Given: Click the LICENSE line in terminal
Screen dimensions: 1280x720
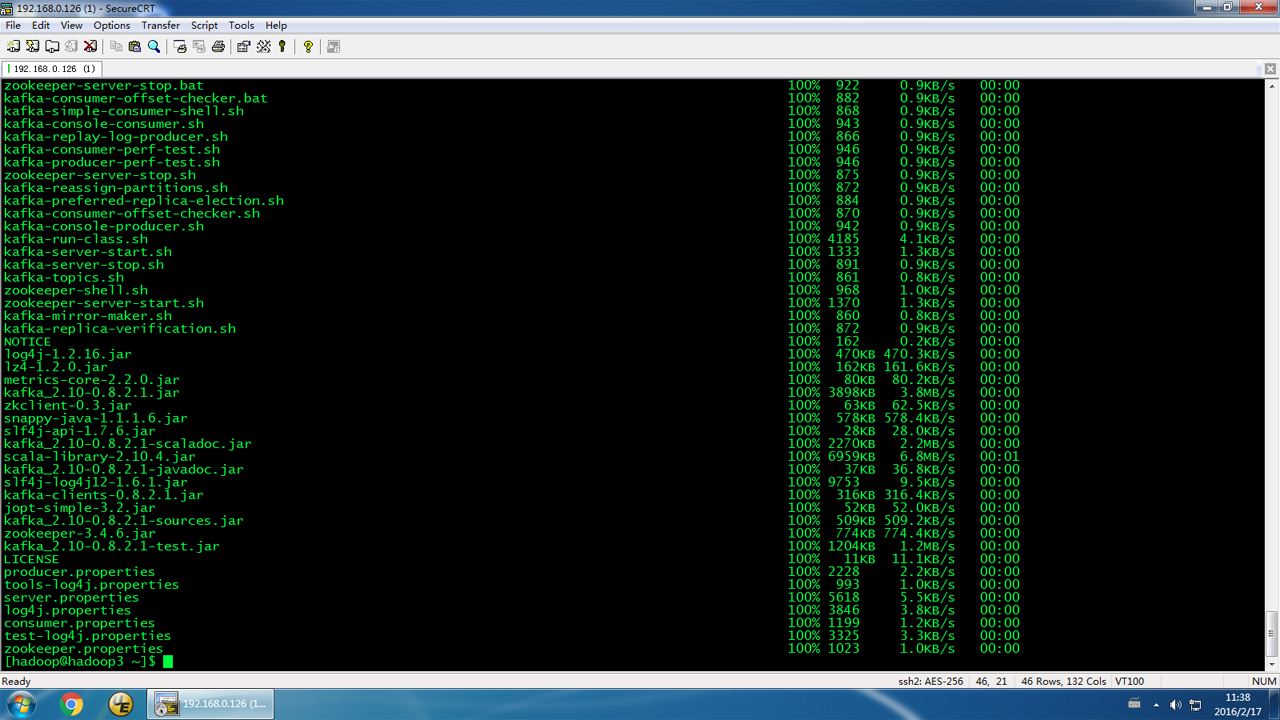Looking at the screenshot, I should [x=31, y=559].
